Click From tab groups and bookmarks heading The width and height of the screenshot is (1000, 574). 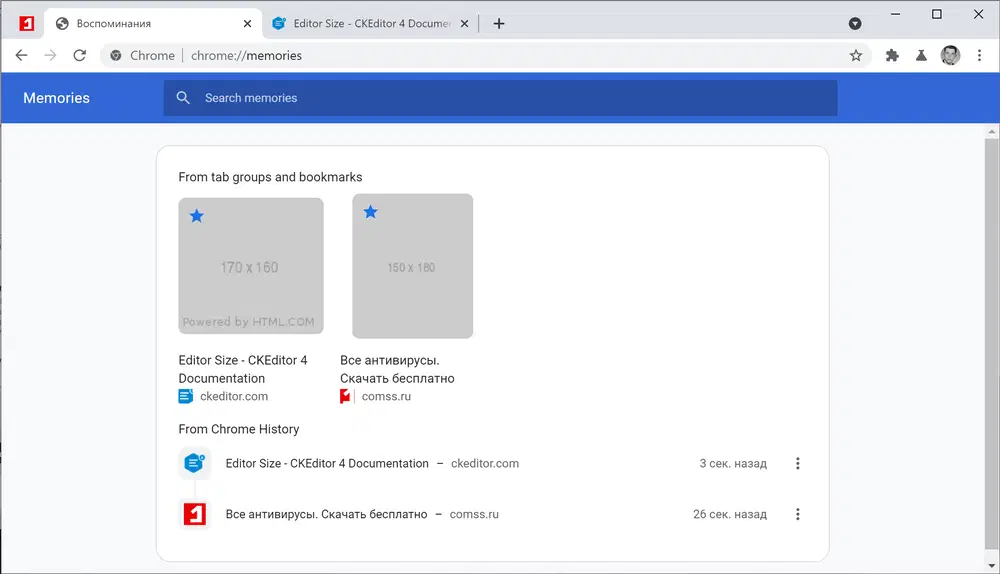[x=270, y=177]
